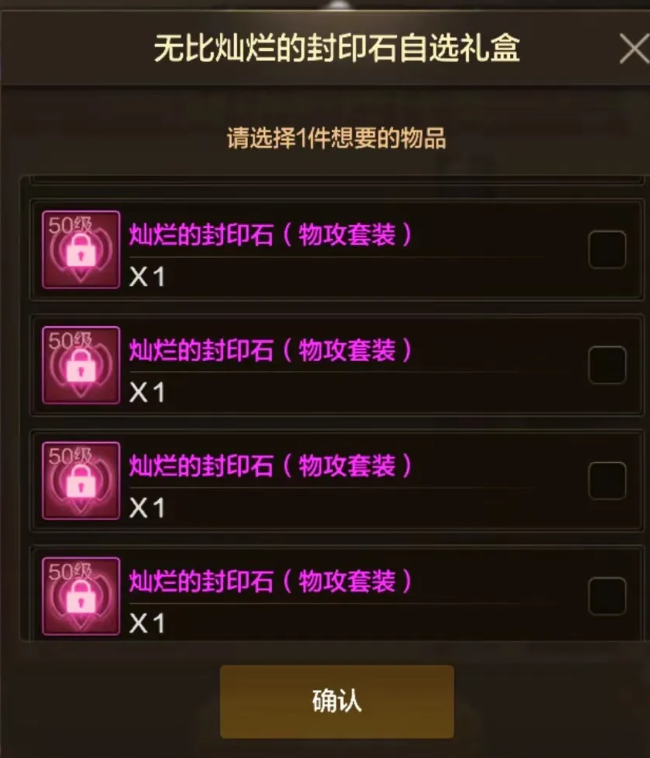Close the 自选礼盒 dialog with the X
This screenshot has height=758, width=650.
click(634, 48)
